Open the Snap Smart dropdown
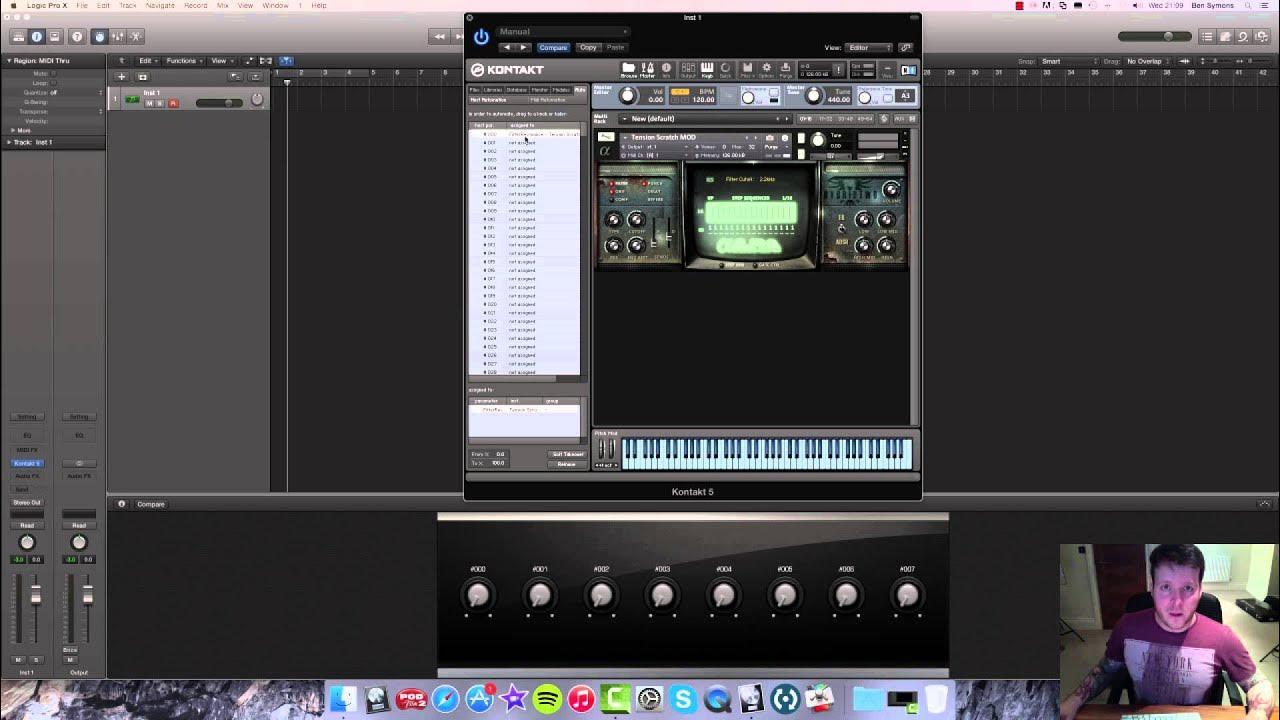 click(1069, 61)
